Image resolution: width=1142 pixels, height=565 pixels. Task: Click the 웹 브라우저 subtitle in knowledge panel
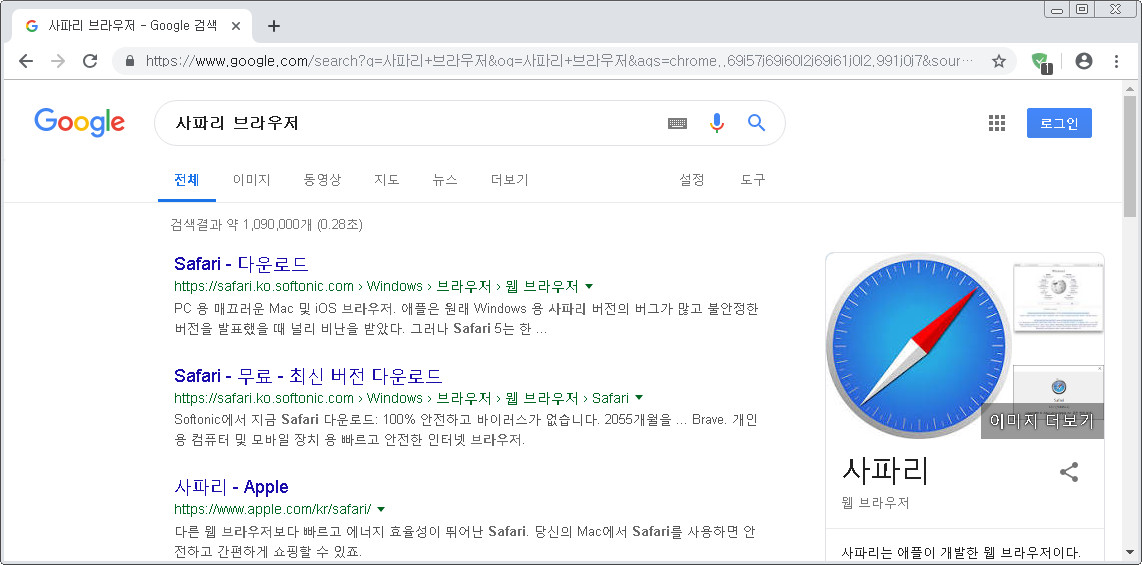(x=875, y=503)
